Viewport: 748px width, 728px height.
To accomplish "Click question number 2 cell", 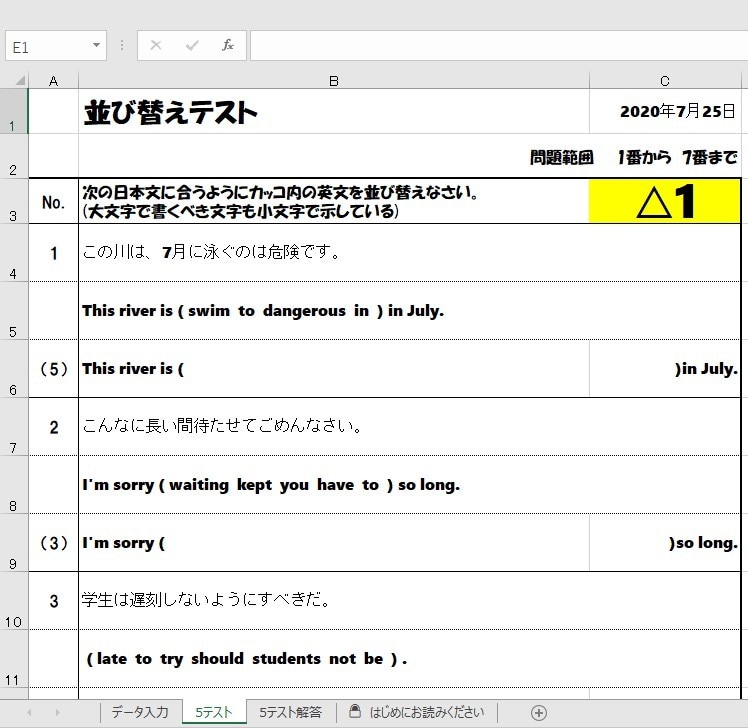I will 53,427.
